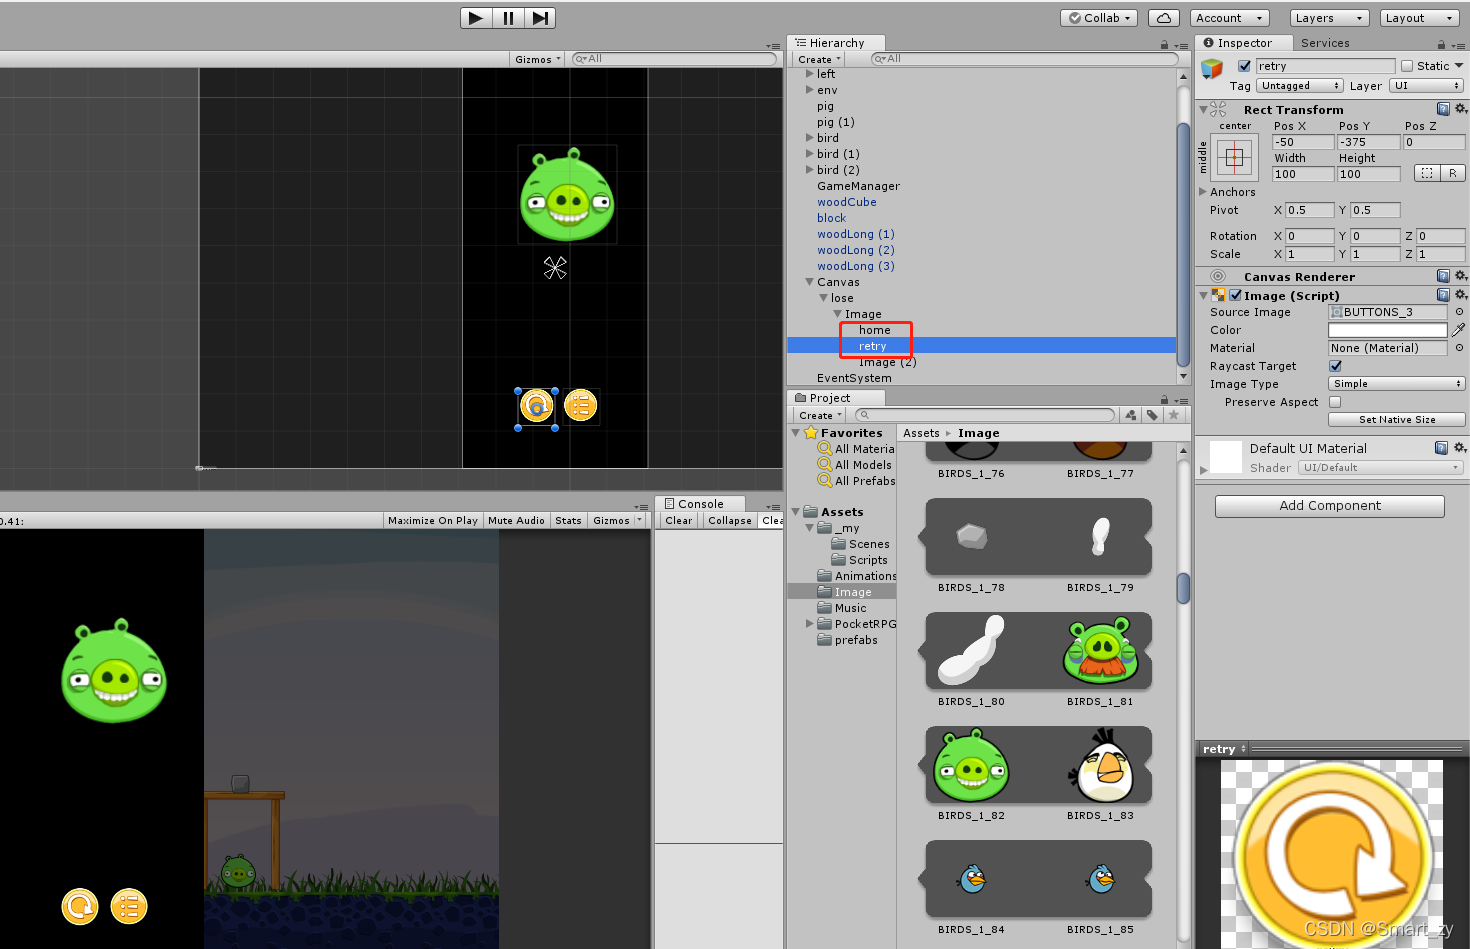
Task: Toggle Maximize On Play
Action: tap(432, 521)
